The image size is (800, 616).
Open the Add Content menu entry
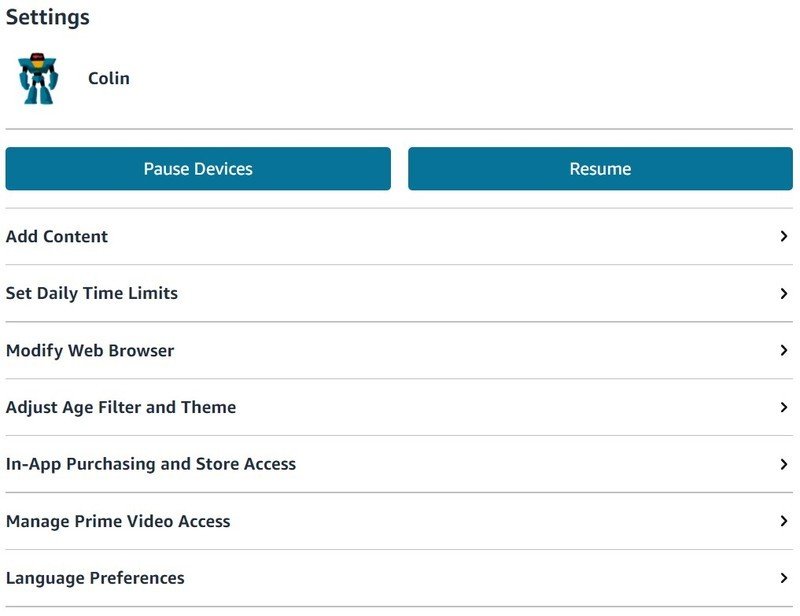[57, 237]
